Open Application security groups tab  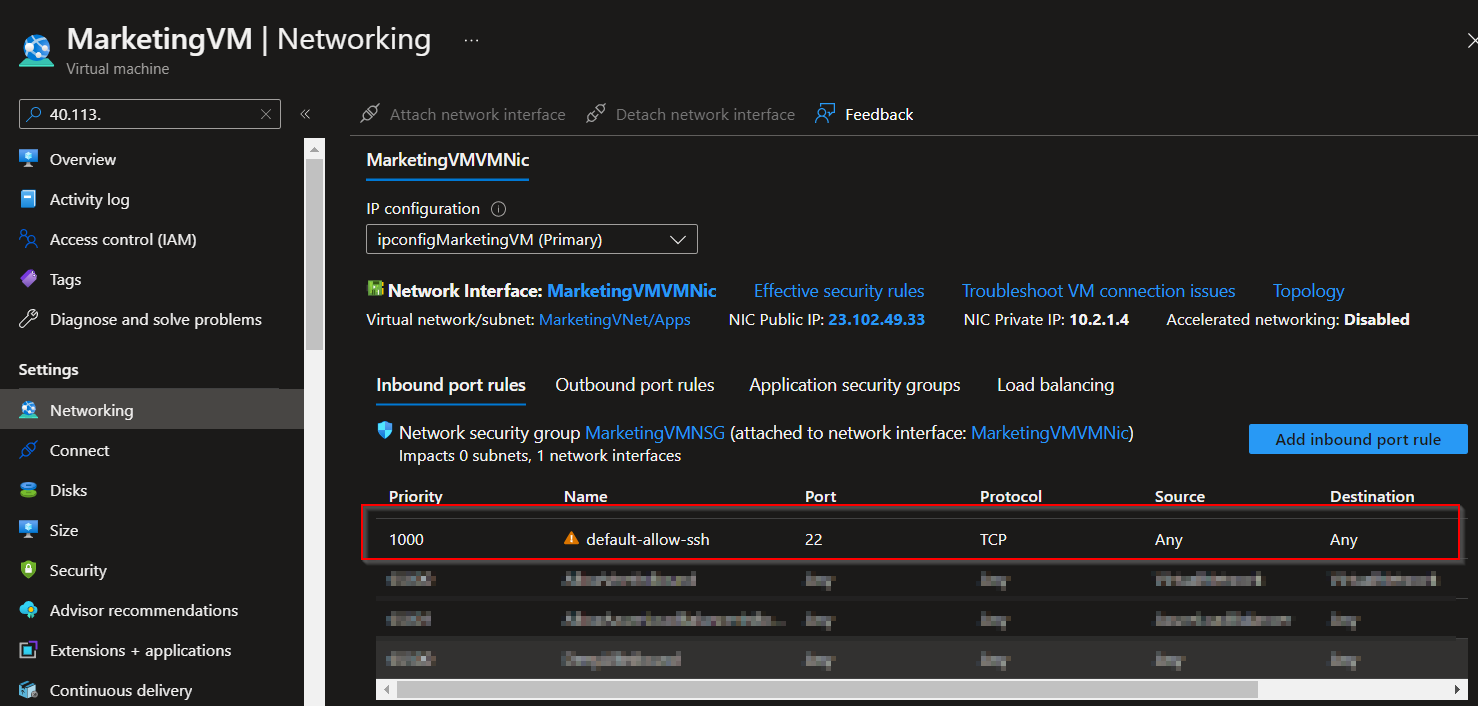pos(855,385)
